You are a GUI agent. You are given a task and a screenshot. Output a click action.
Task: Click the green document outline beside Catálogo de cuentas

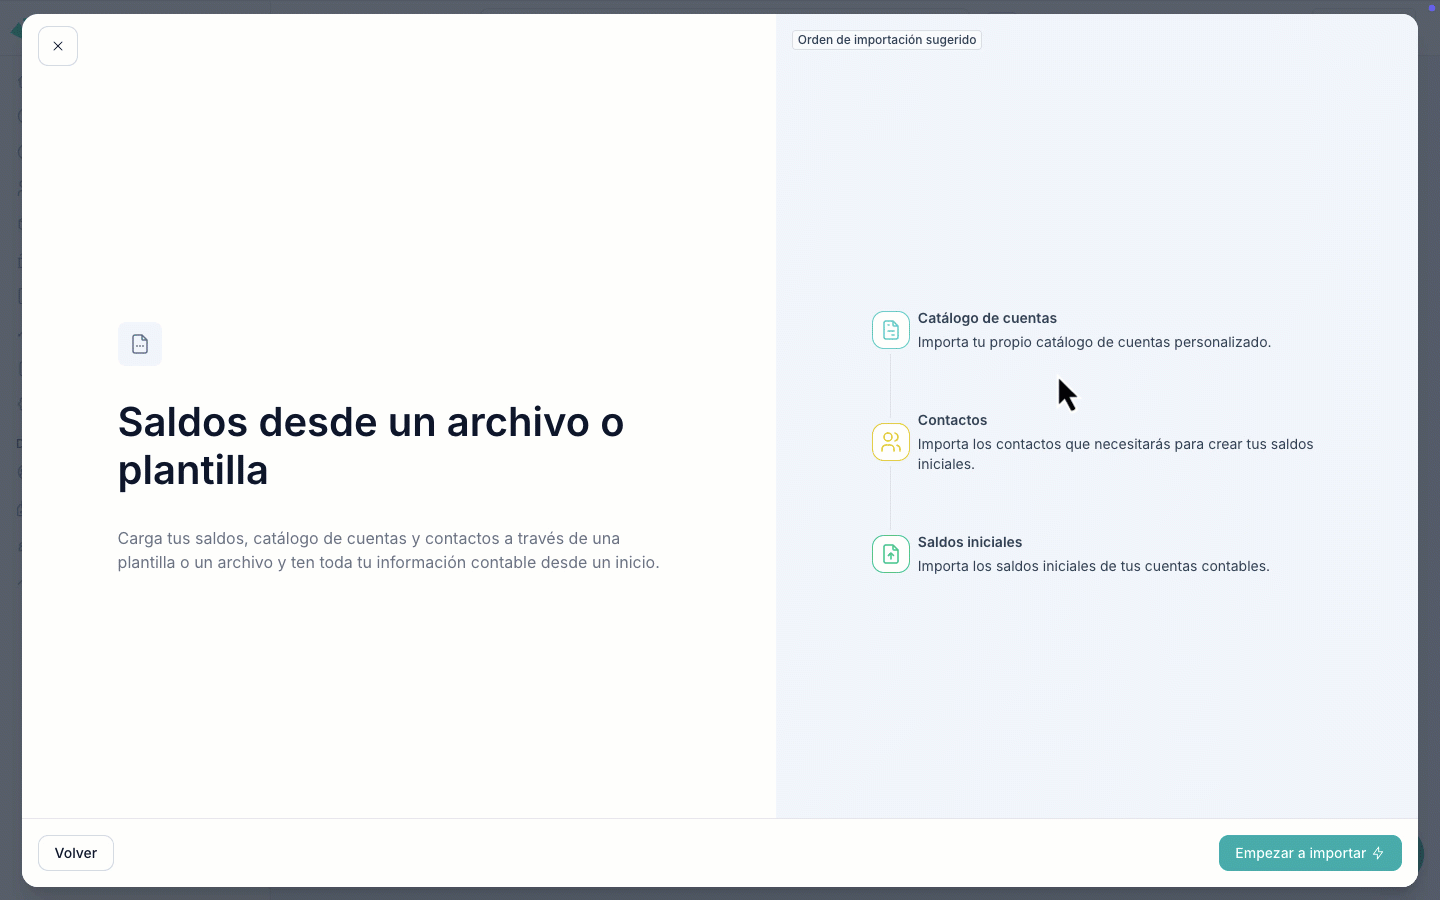[890, 330]
